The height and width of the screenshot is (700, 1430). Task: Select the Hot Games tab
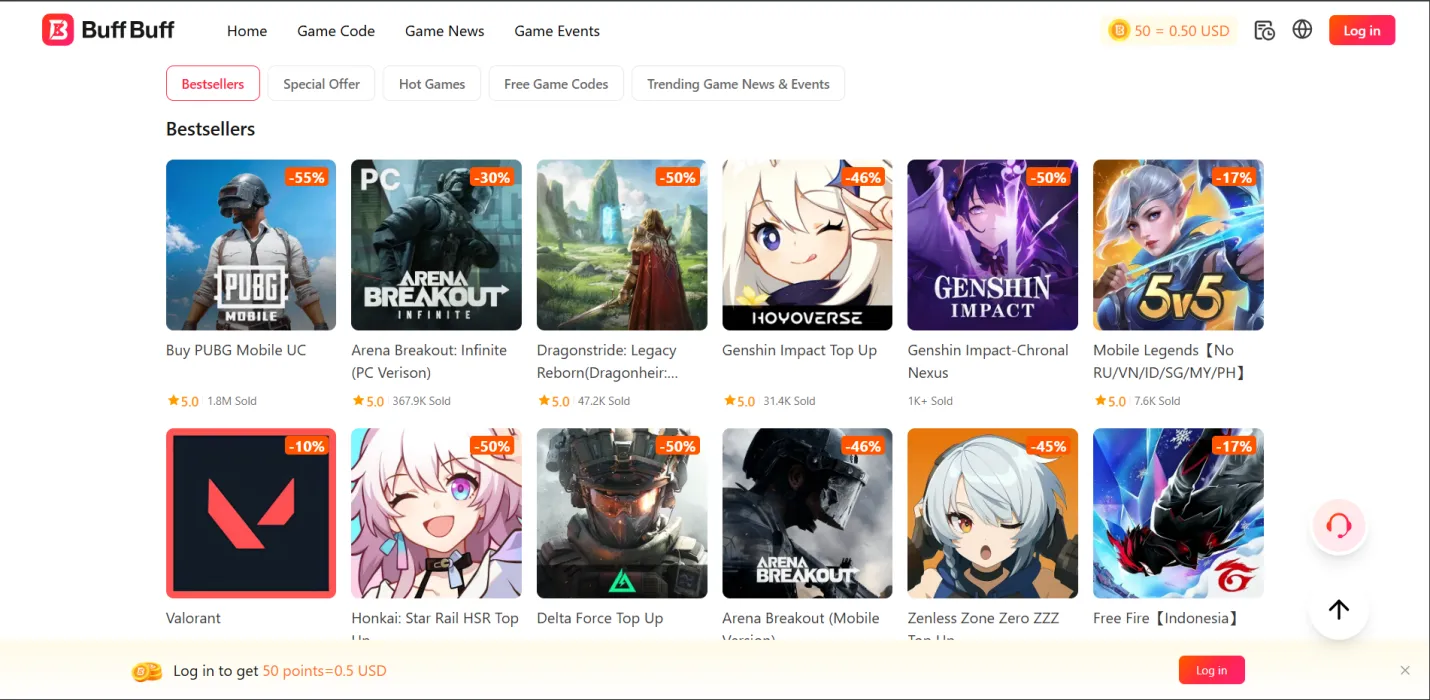(x=432, y=84)
